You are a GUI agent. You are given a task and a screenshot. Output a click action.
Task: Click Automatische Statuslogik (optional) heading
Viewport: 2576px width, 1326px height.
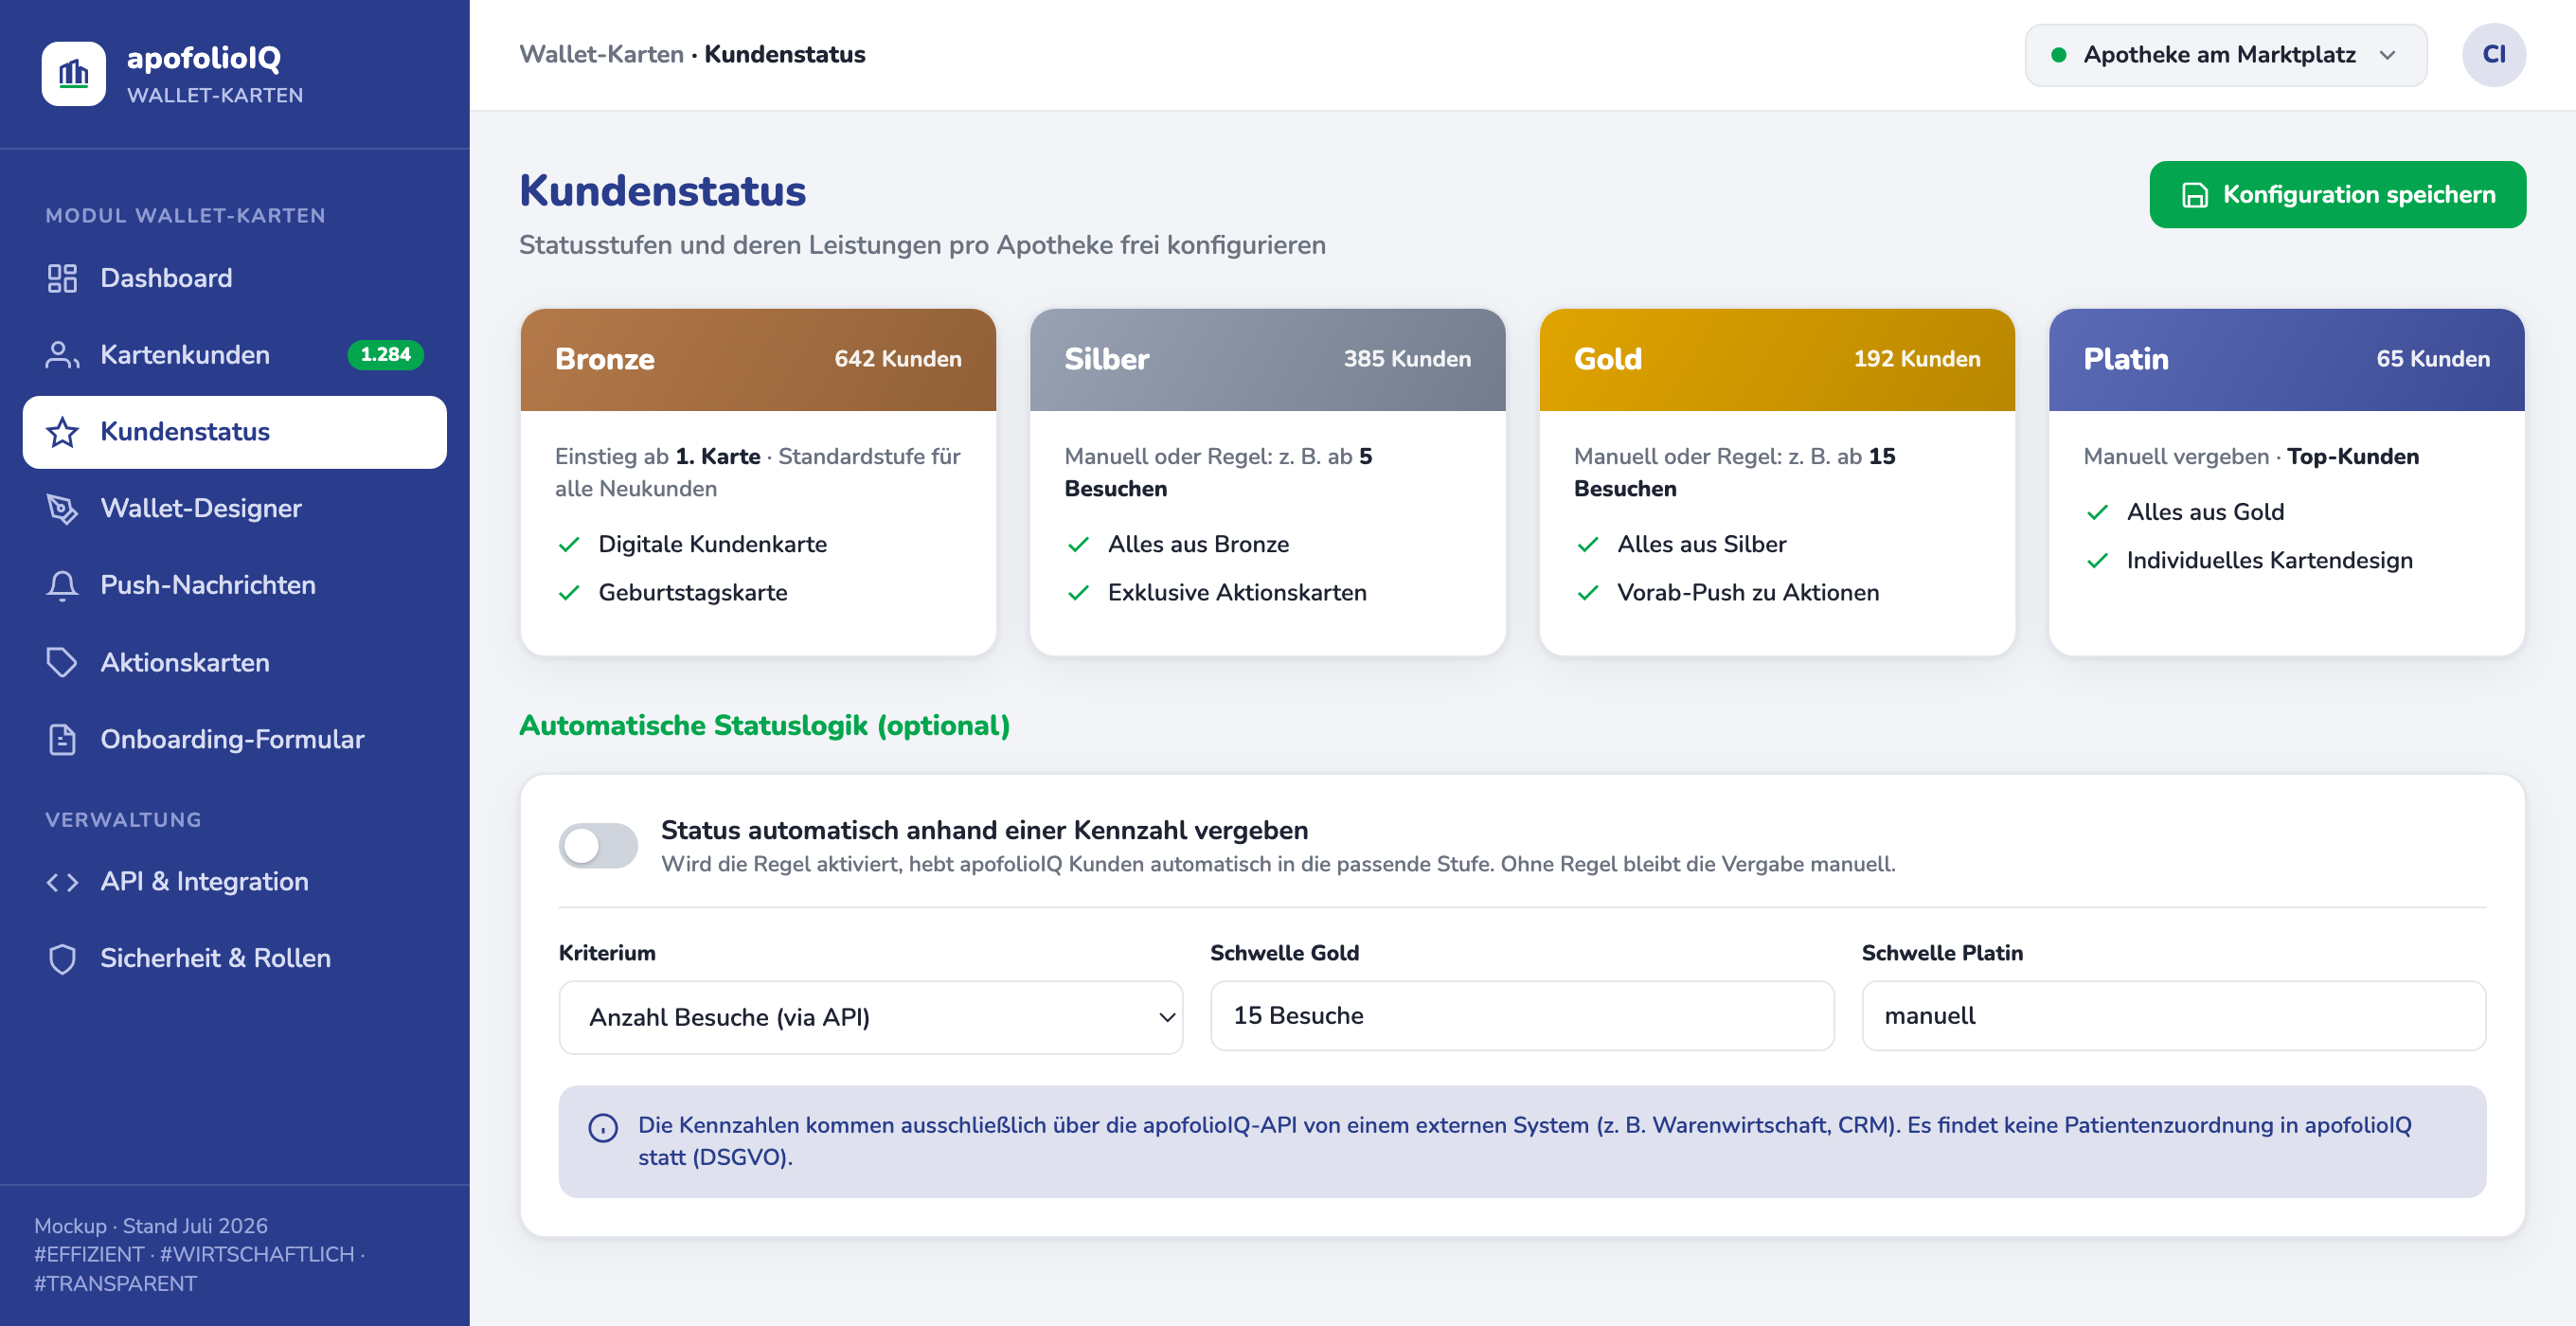[x=764, y=725]
